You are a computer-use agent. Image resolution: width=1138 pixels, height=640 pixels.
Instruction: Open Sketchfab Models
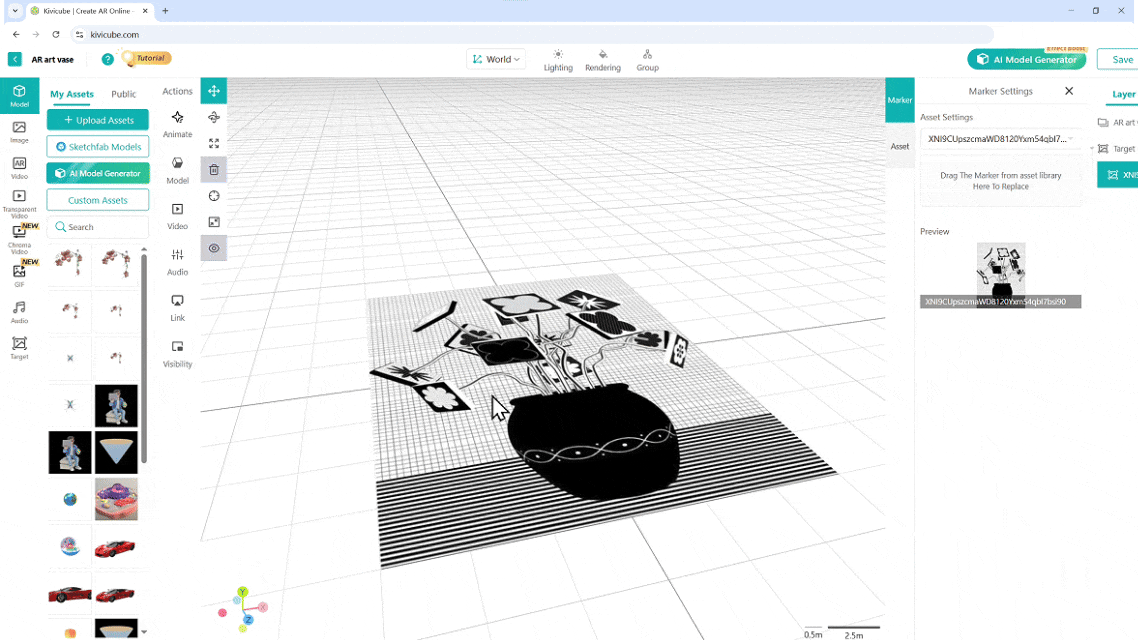point(98,147)
